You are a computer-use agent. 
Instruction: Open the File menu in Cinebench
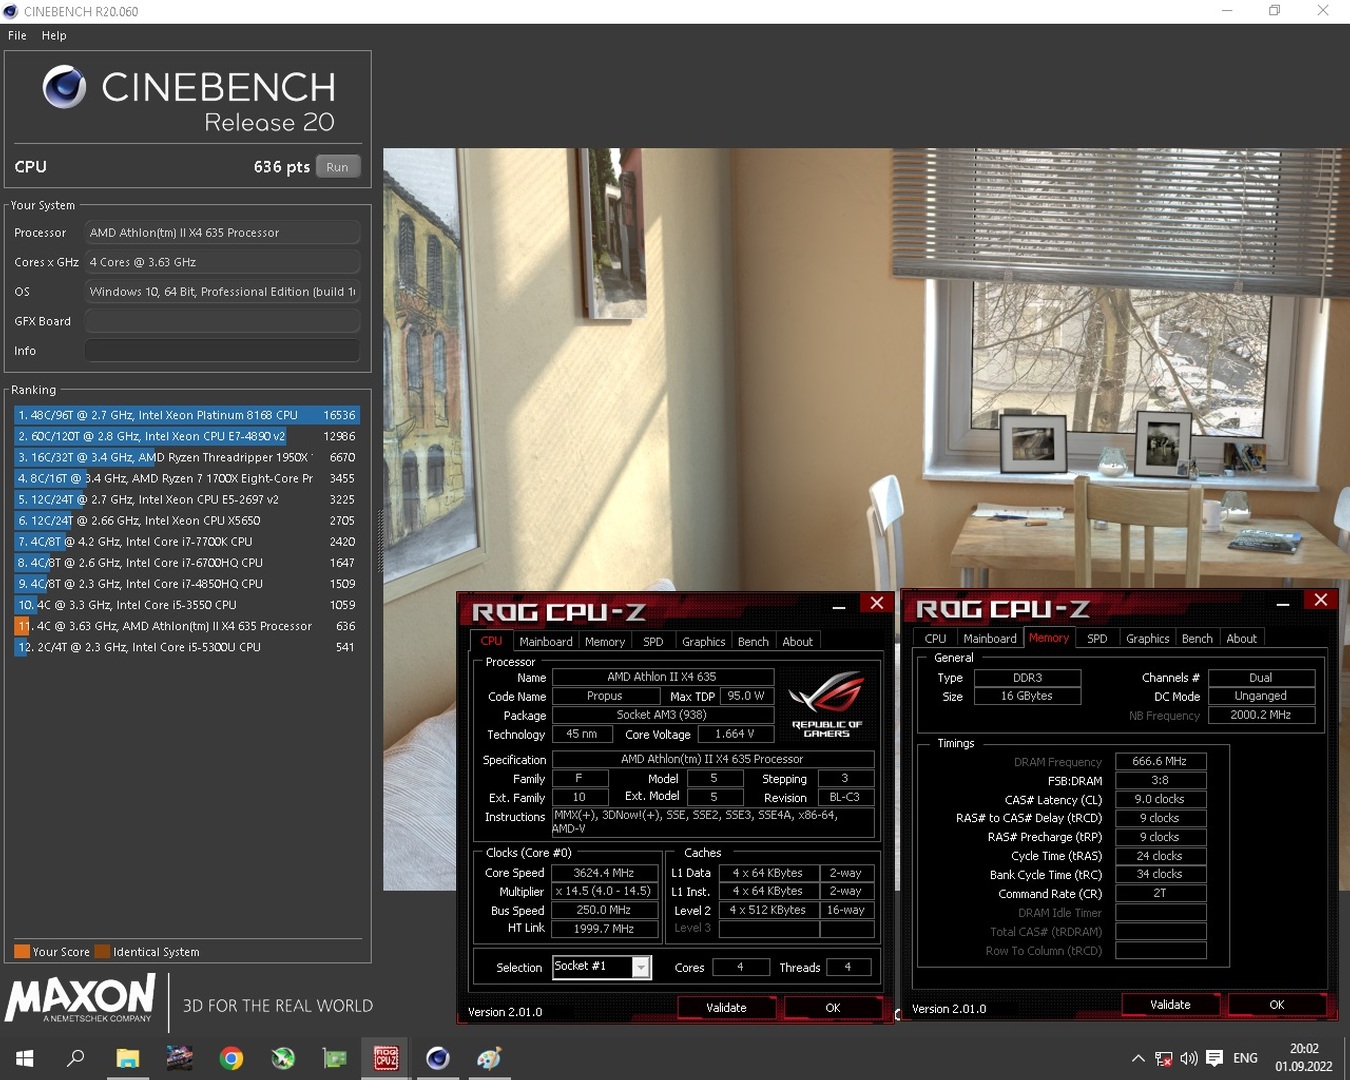coord(17,35)
